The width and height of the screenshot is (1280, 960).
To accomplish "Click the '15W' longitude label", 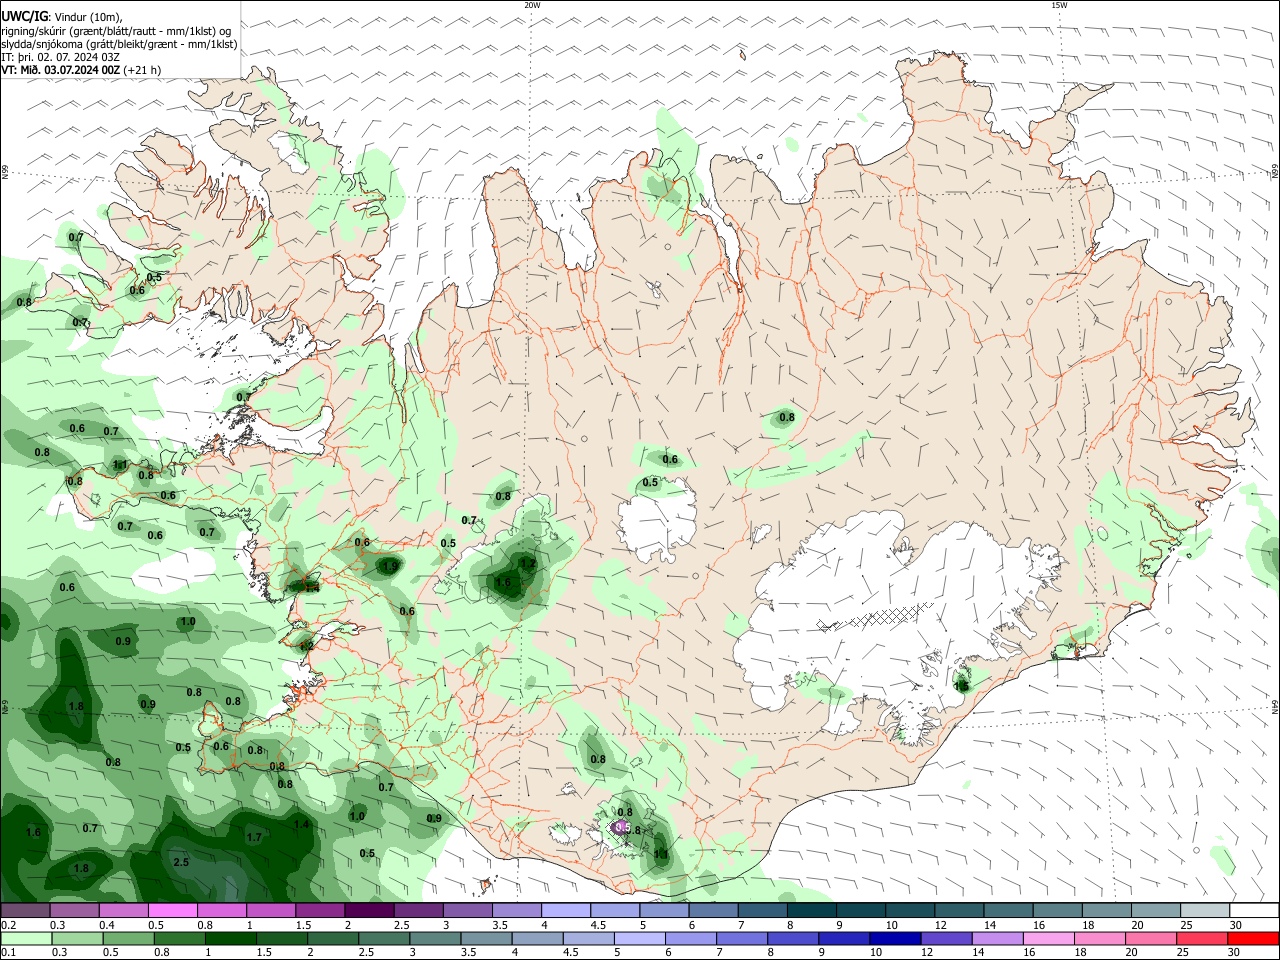I will tap(1059, 5).
